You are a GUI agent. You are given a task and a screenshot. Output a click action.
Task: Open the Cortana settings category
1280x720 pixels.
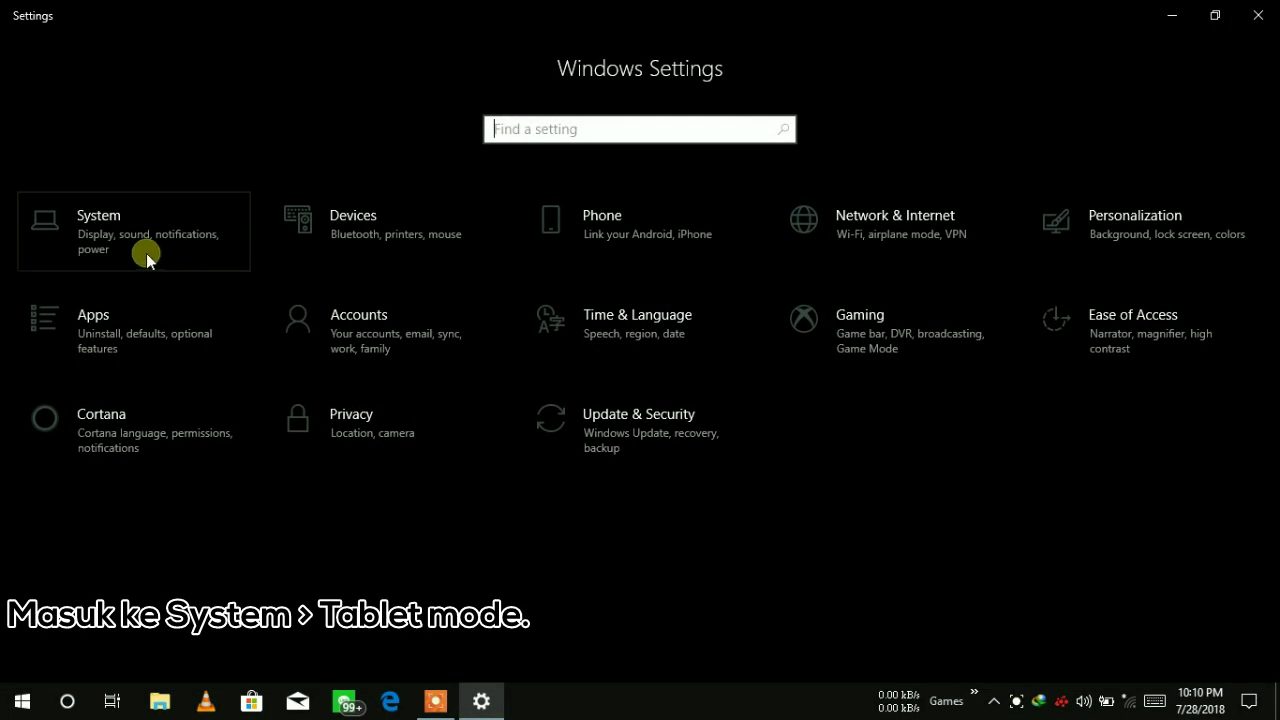tap(134, 430)
